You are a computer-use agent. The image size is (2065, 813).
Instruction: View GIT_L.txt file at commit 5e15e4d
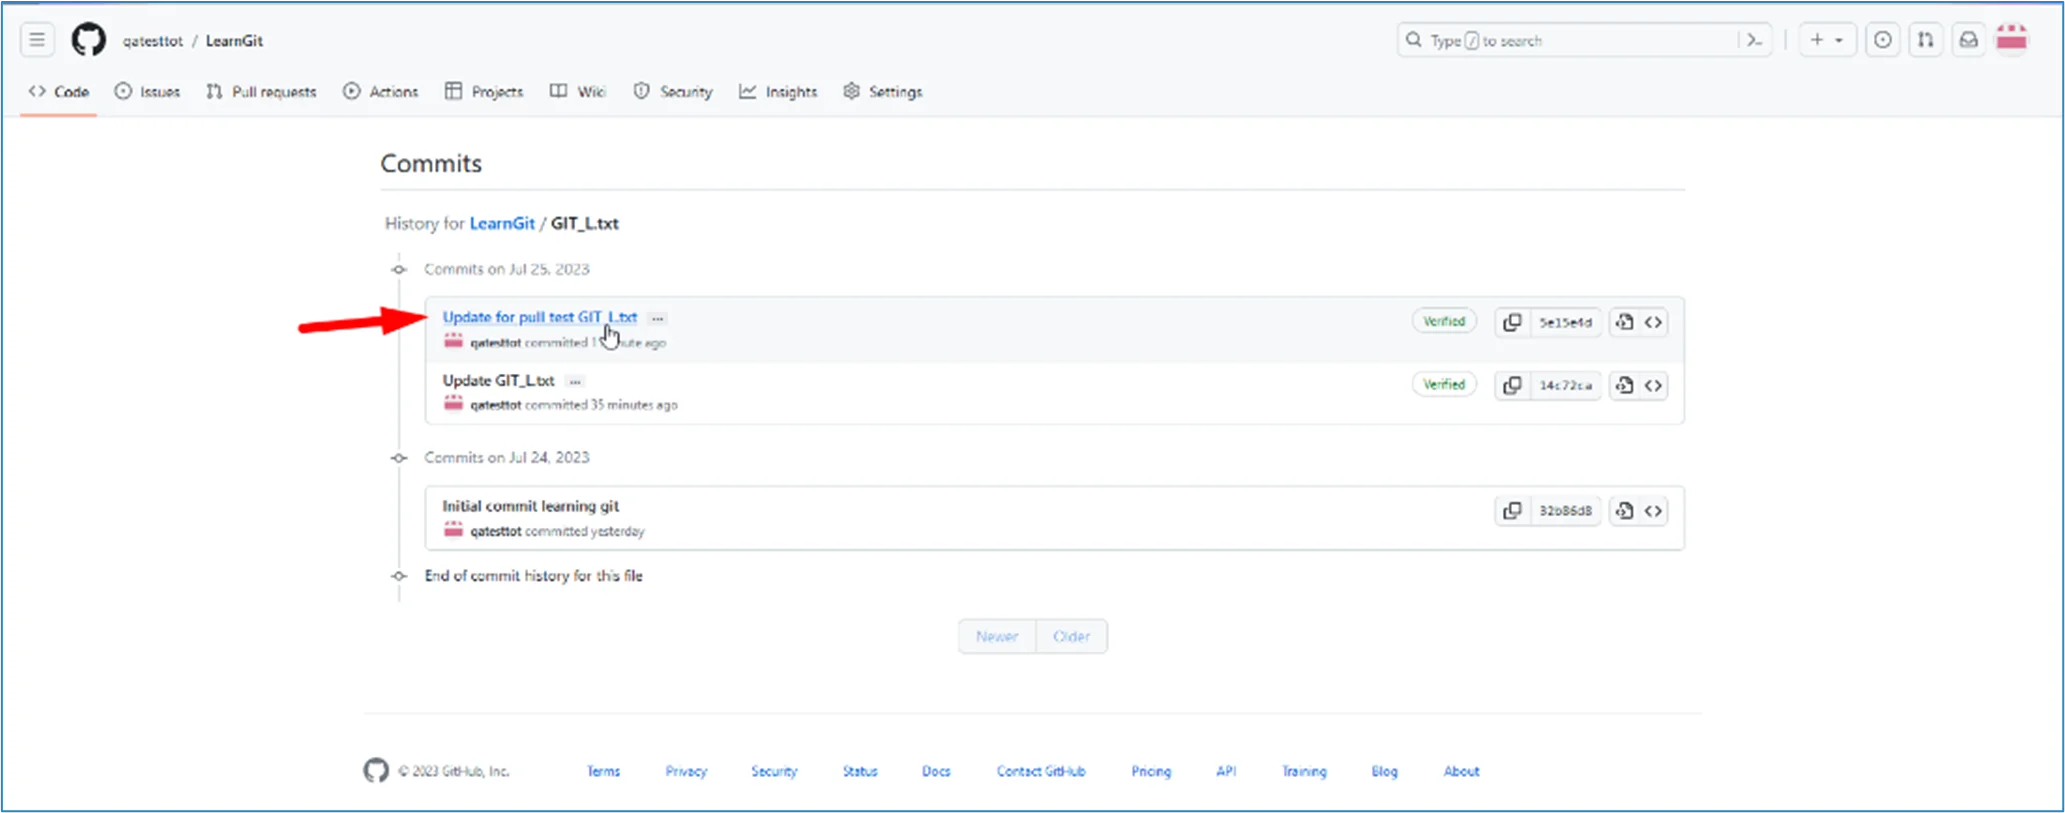(x=1624, y=322)
